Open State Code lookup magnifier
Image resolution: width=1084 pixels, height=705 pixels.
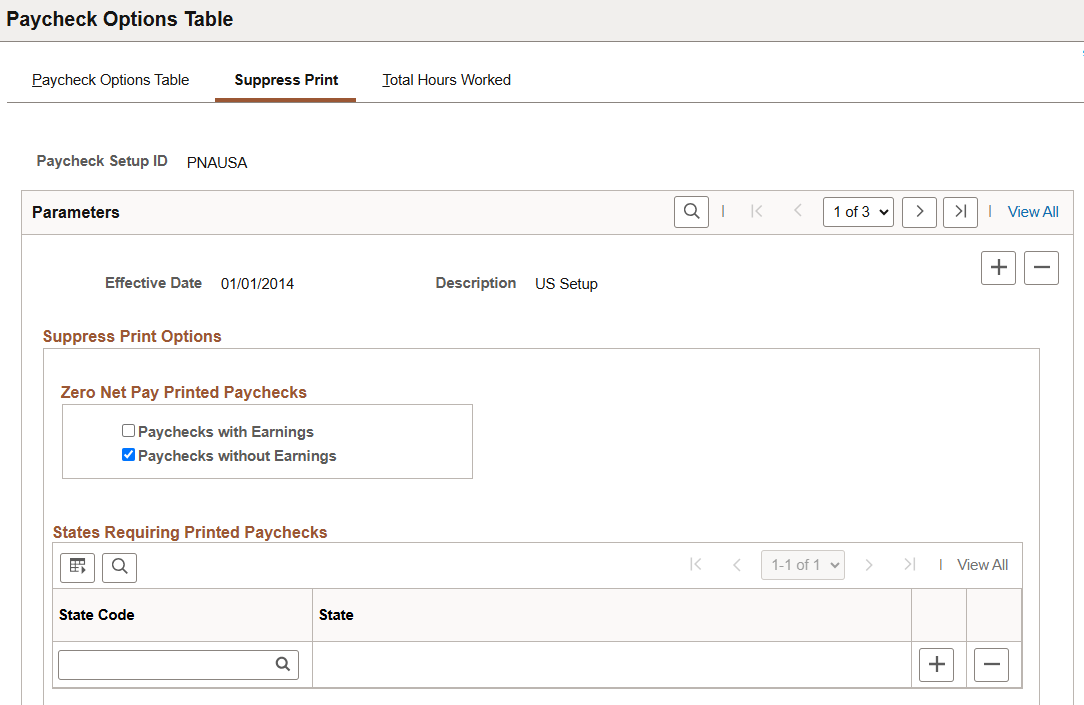pyautogui.click(x=283, y=664)
